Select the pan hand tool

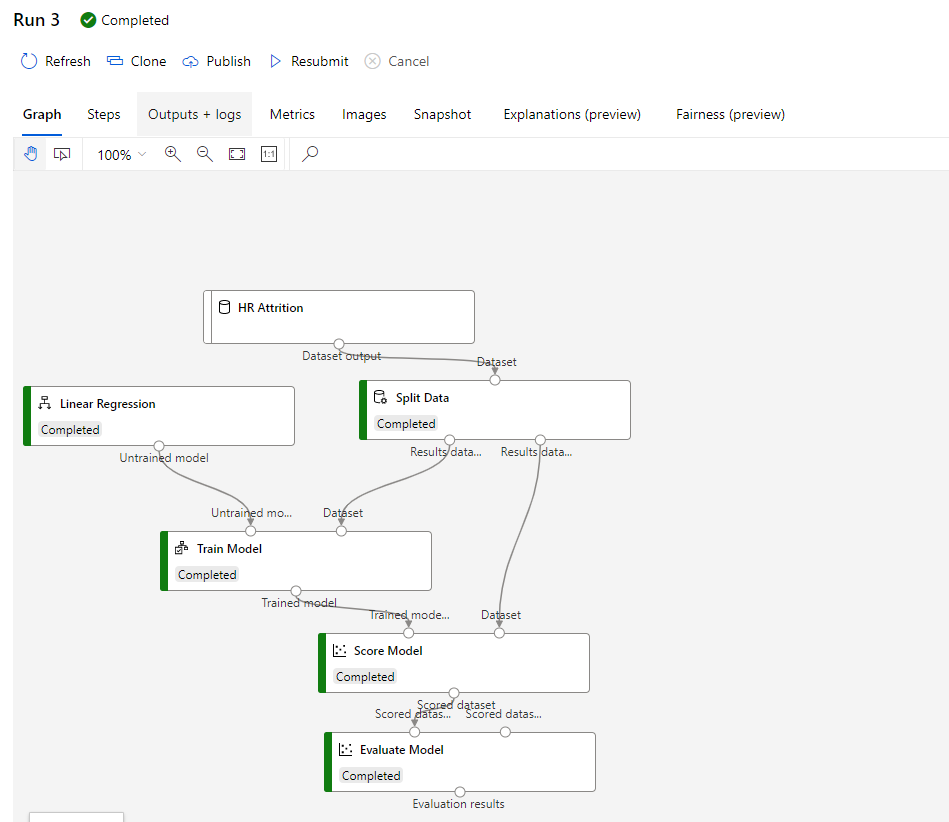[30, 154]
